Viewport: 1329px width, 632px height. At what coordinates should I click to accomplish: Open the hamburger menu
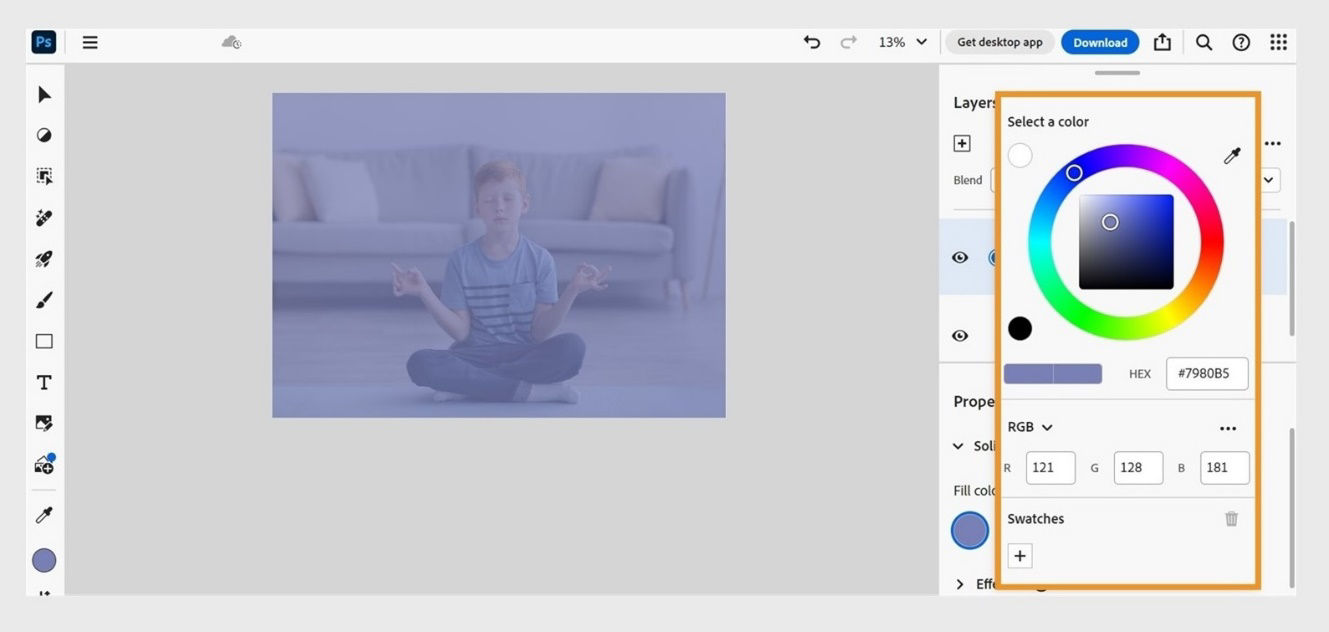tap(89, 42)
